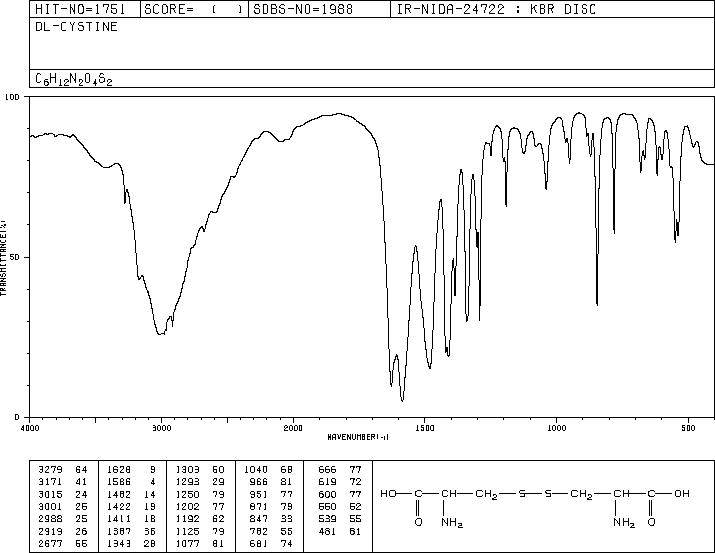Click the 847 peak value
715x553 pixels.
pyautogui.click(x=259, y=519)
